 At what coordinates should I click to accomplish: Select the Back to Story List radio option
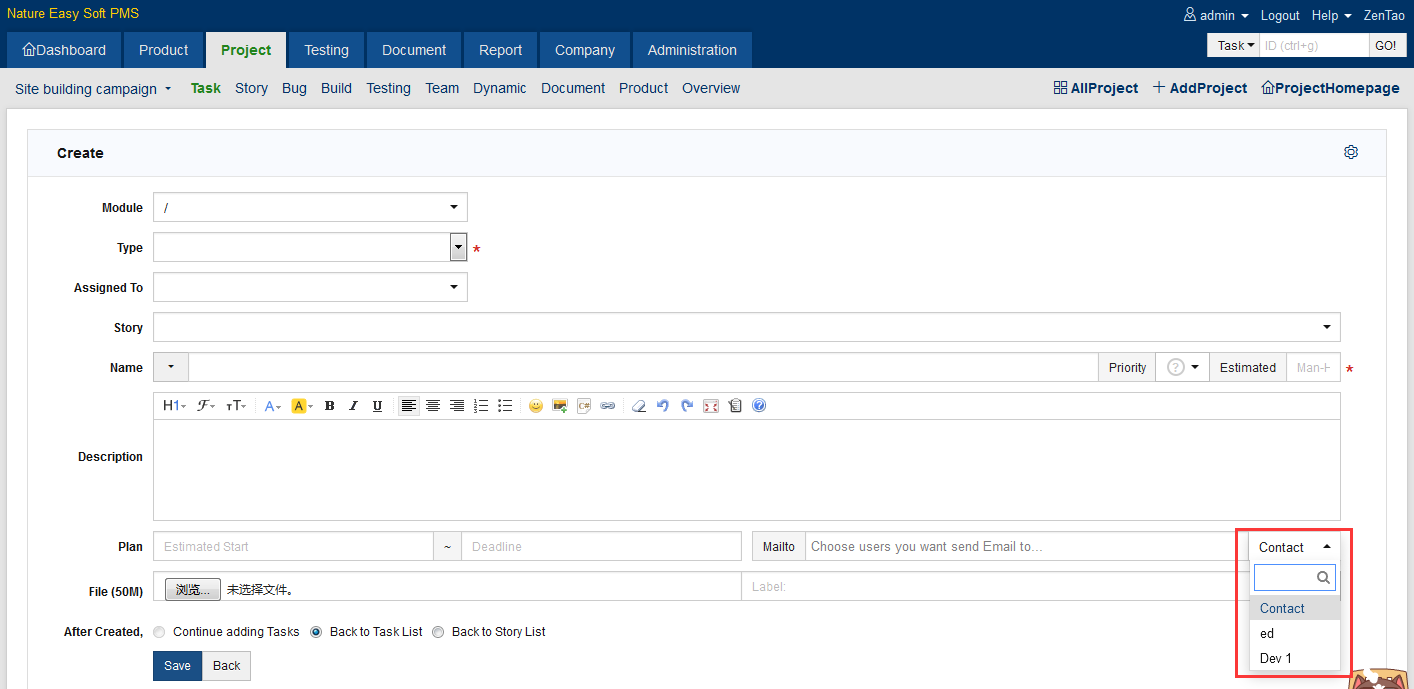438,632
